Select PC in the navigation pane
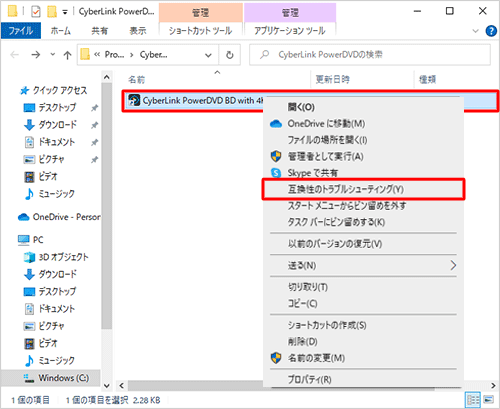The width and height of the screenshot is (500, 409). (31, 240)
